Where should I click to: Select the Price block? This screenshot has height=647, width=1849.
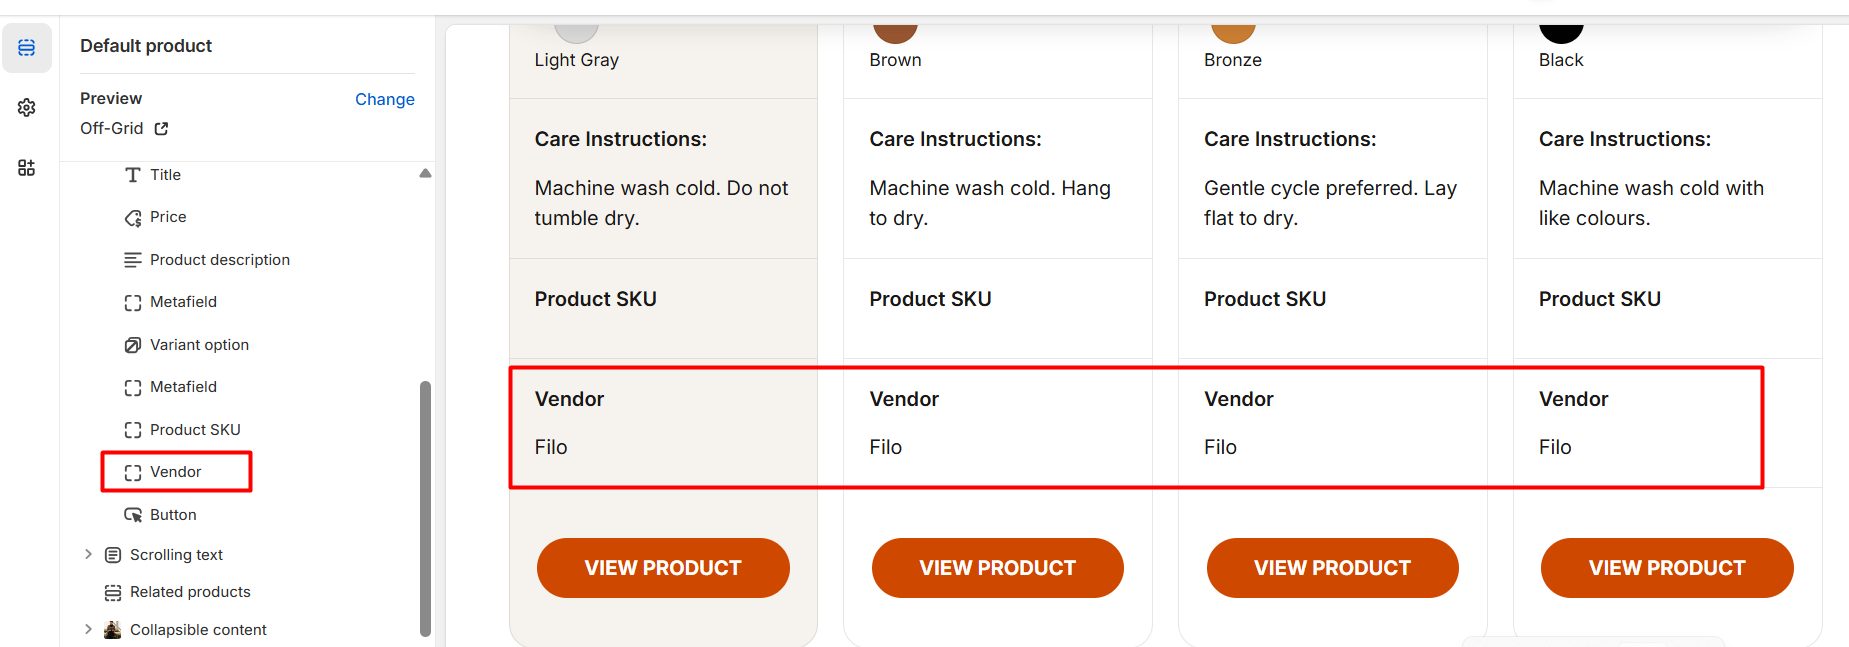pos(167,217)
